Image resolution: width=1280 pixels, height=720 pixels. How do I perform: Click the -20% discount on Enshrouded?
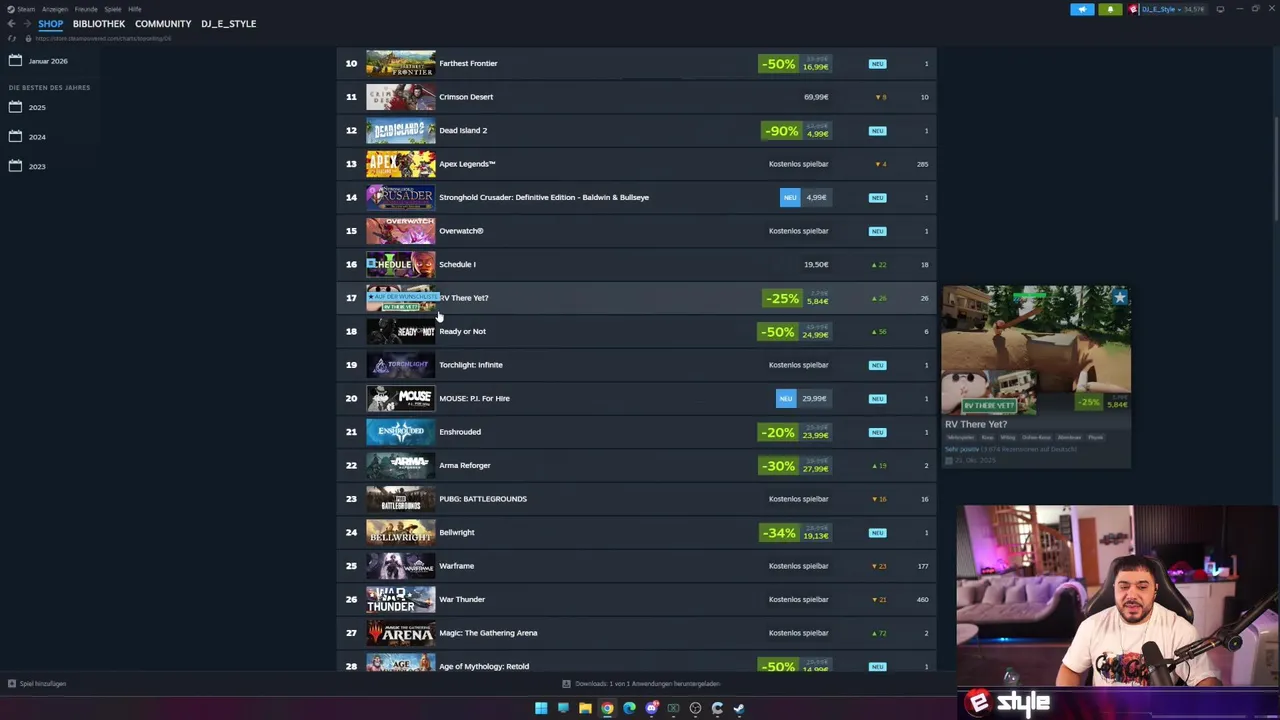[777, 432]
